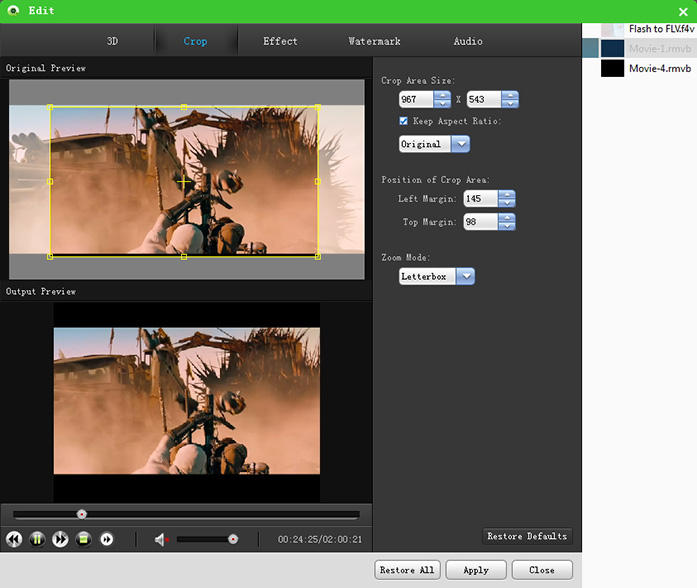Click the playback time 00:24:25/02:00:21
Screen dimensions: 697x588
coord(320,540)
